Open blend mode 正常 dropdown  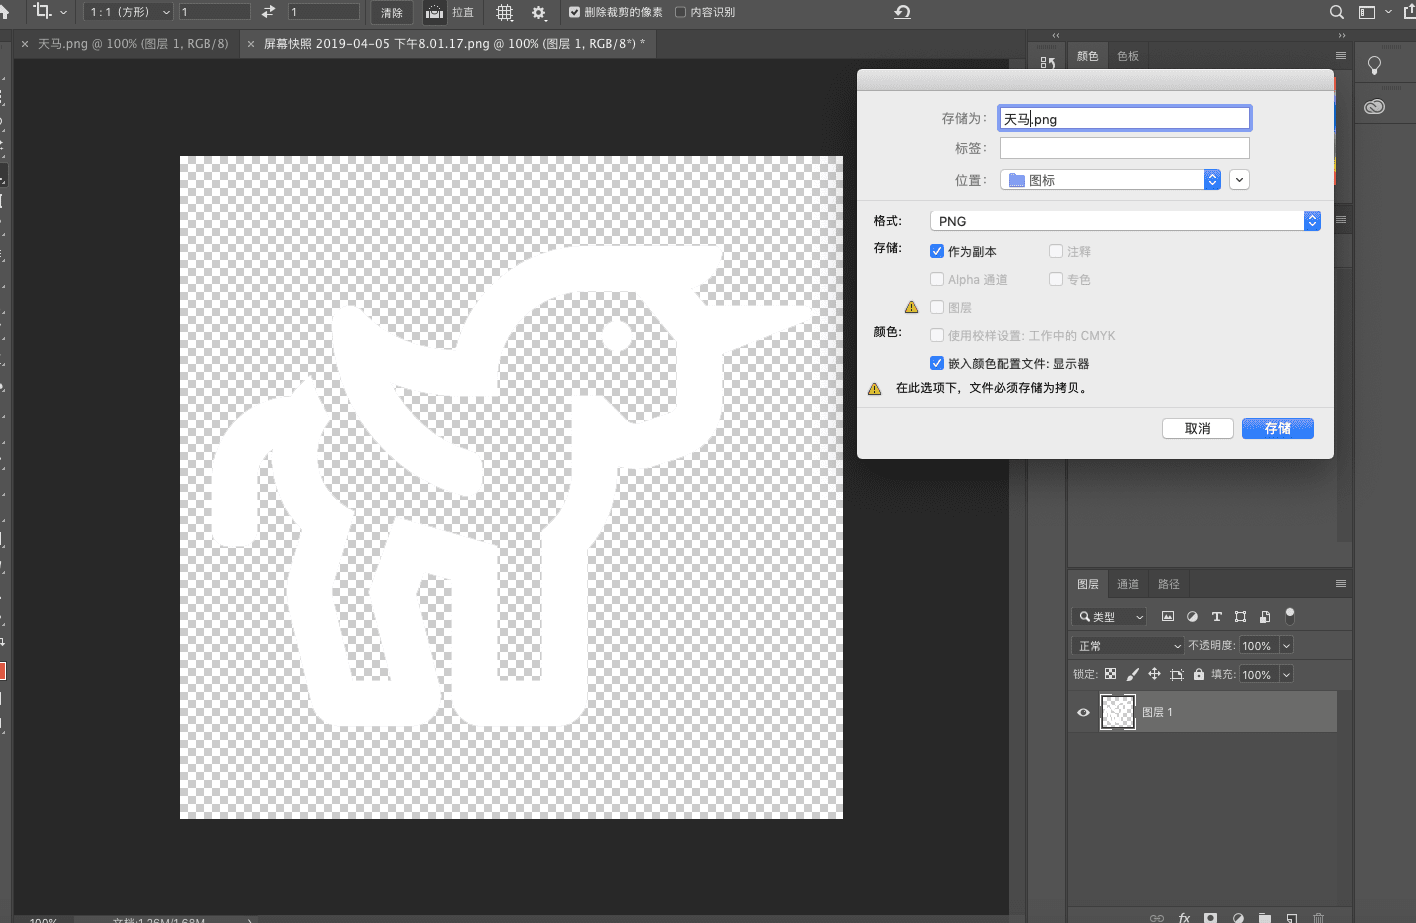(1128, 646)
